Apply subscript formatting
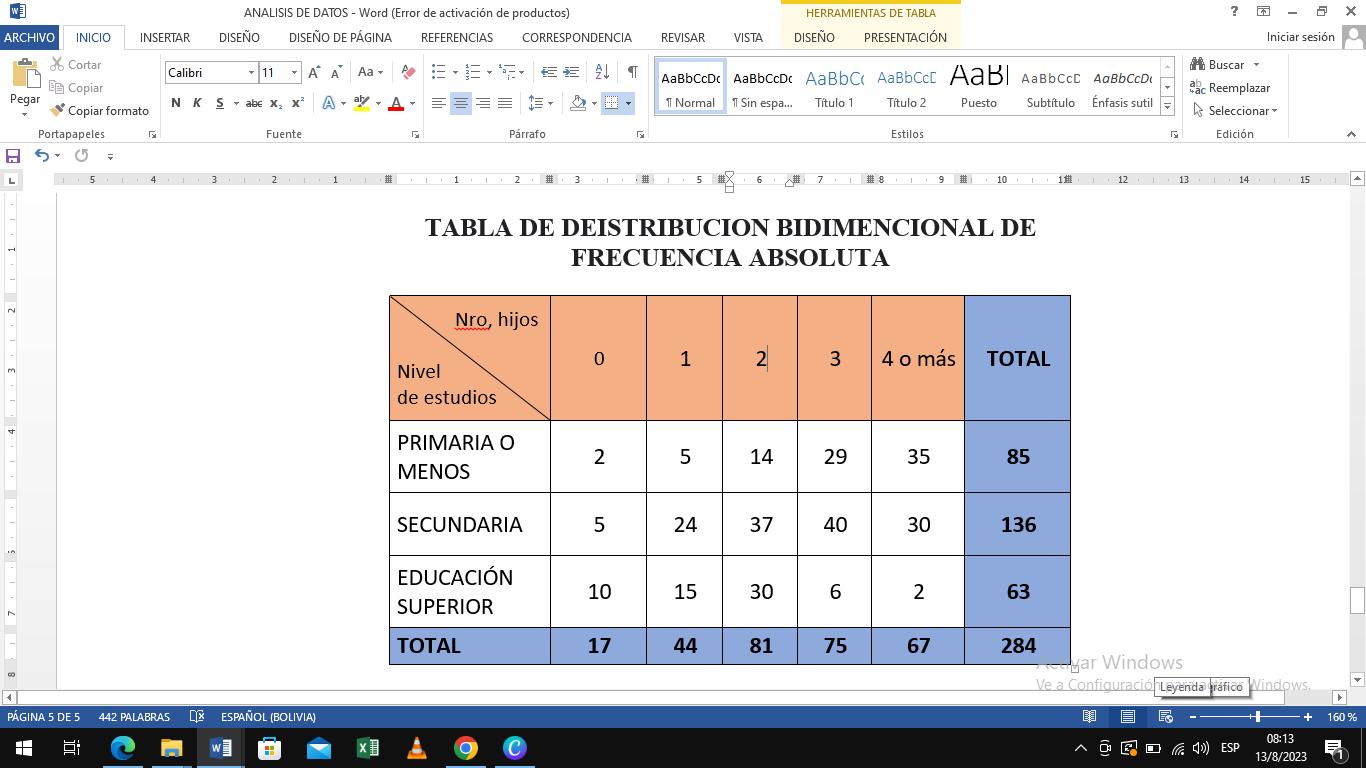The image size is (1366, 768). click(277, 103)
